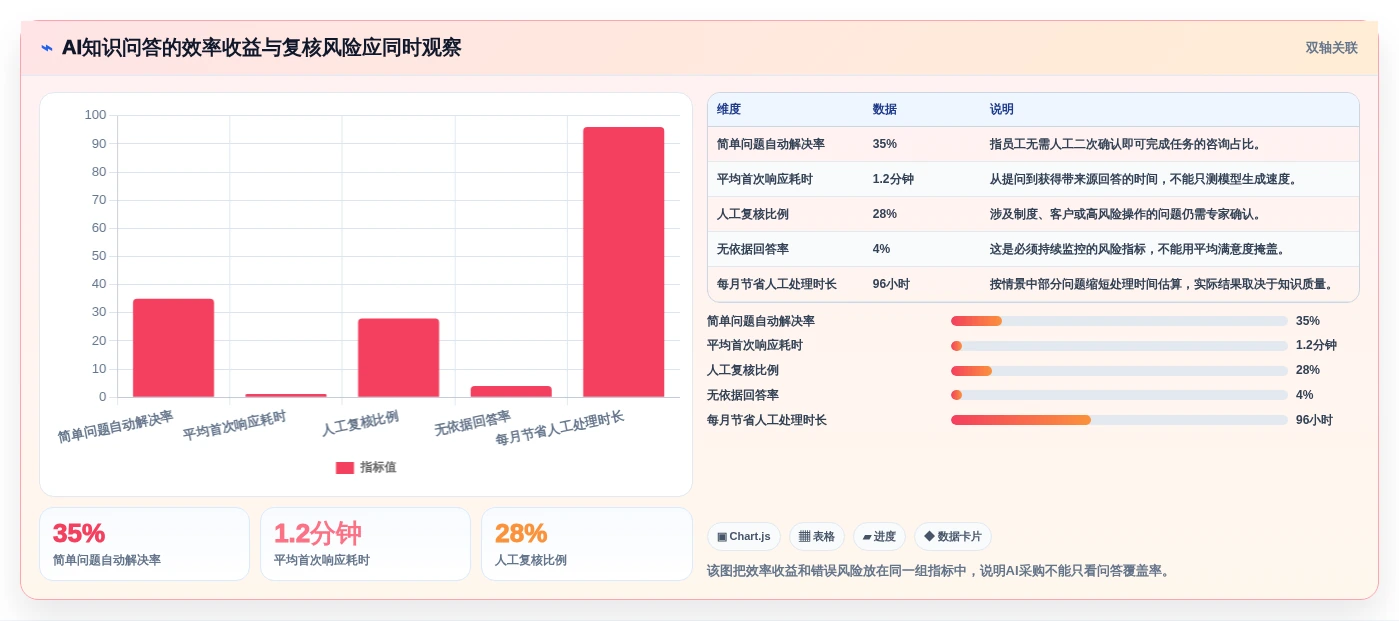This screenshot has height=621, width=1399.
Task: Click the 无依据回答率 progress bar
Action: click(x=1119, y=395)
